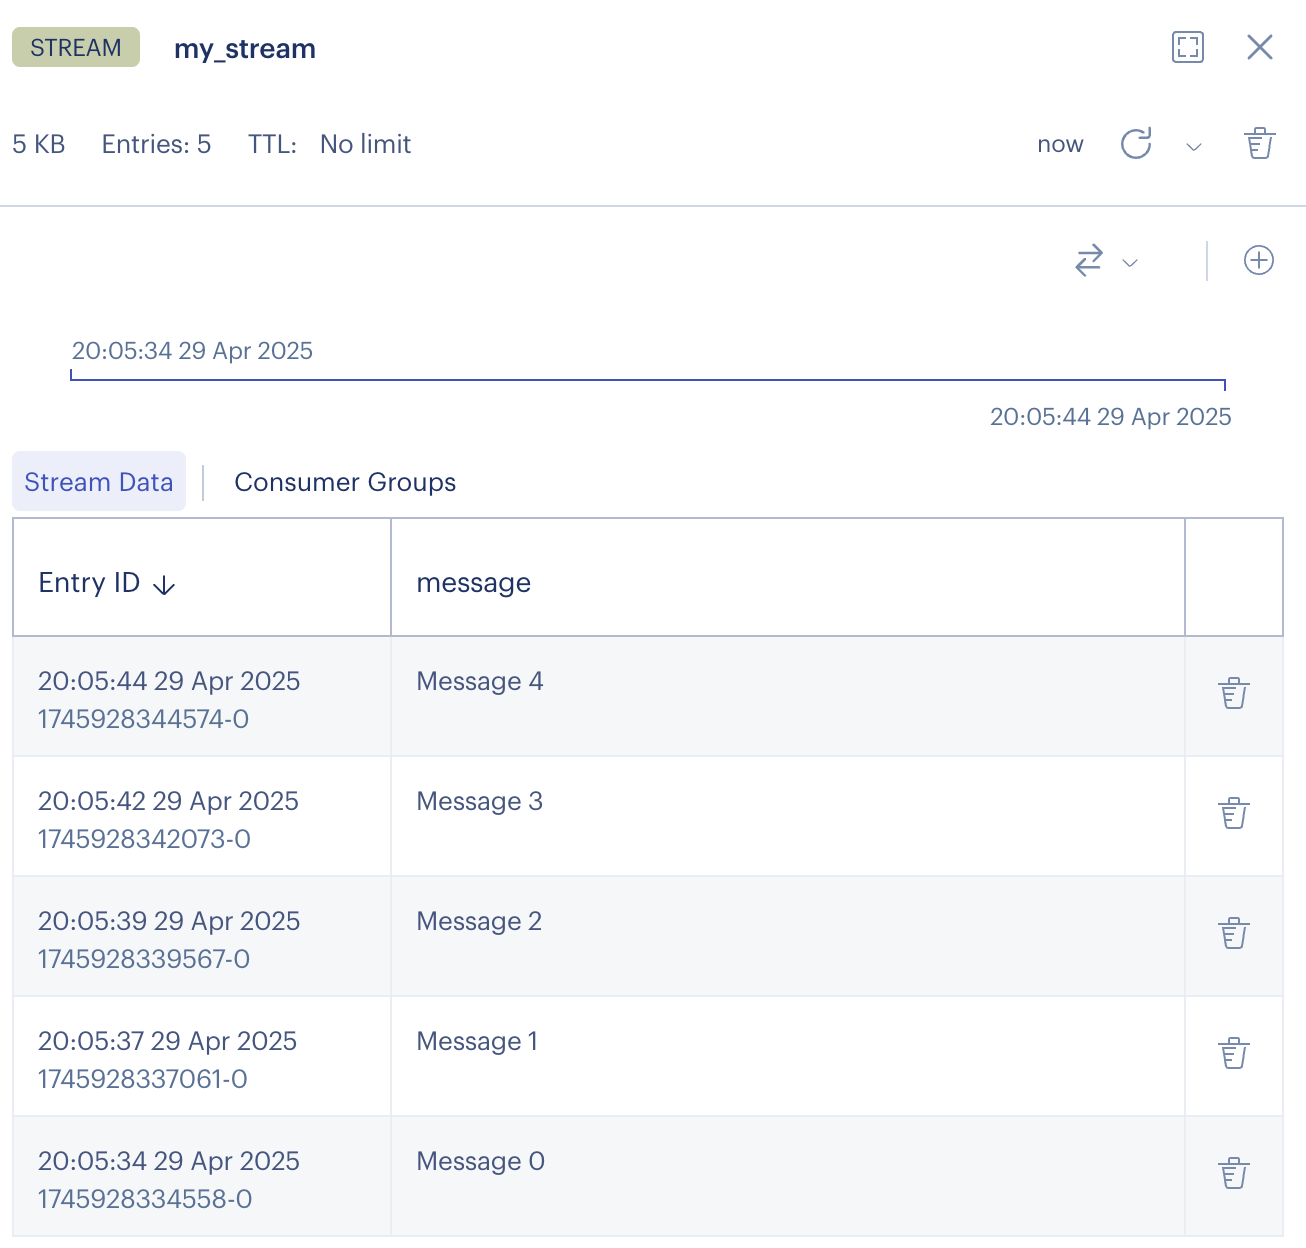Delete the my_stream key
Screen dimensions: 1306x1248
tap(1259, 144)
